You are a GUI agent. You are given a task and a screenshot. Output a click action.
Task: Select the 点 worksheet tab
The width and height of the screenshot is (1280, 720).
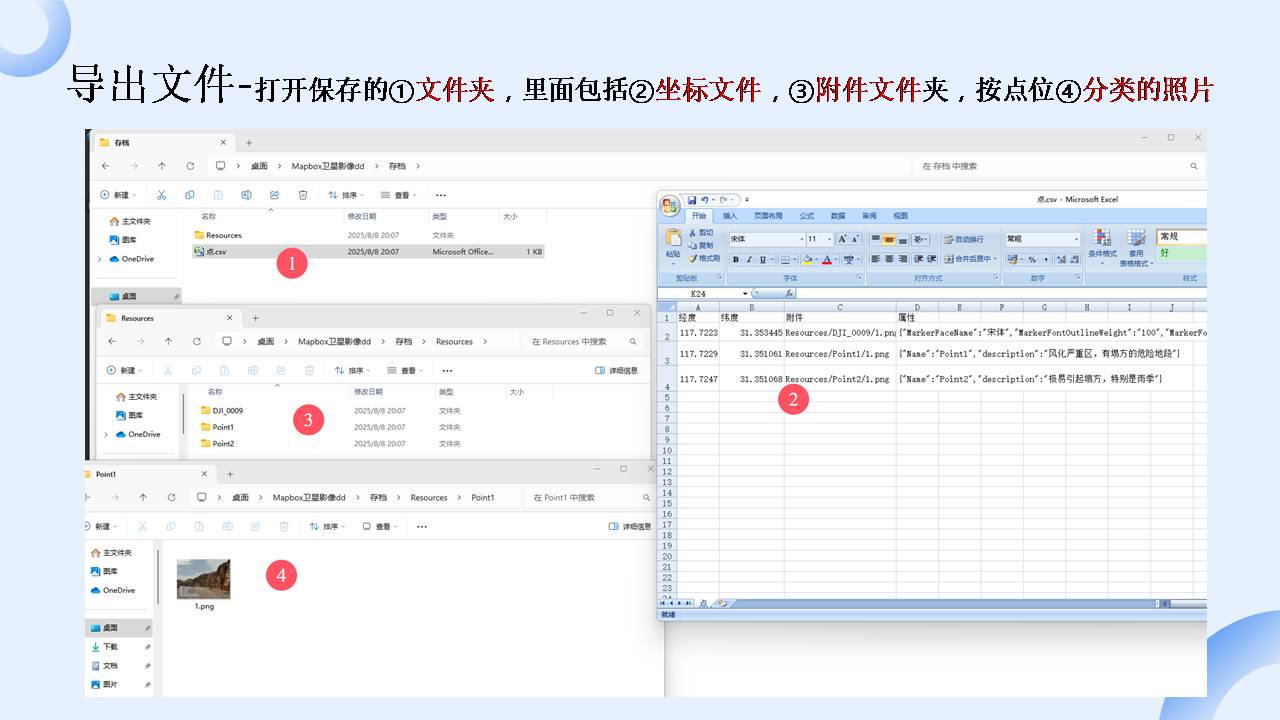[703, 603]
